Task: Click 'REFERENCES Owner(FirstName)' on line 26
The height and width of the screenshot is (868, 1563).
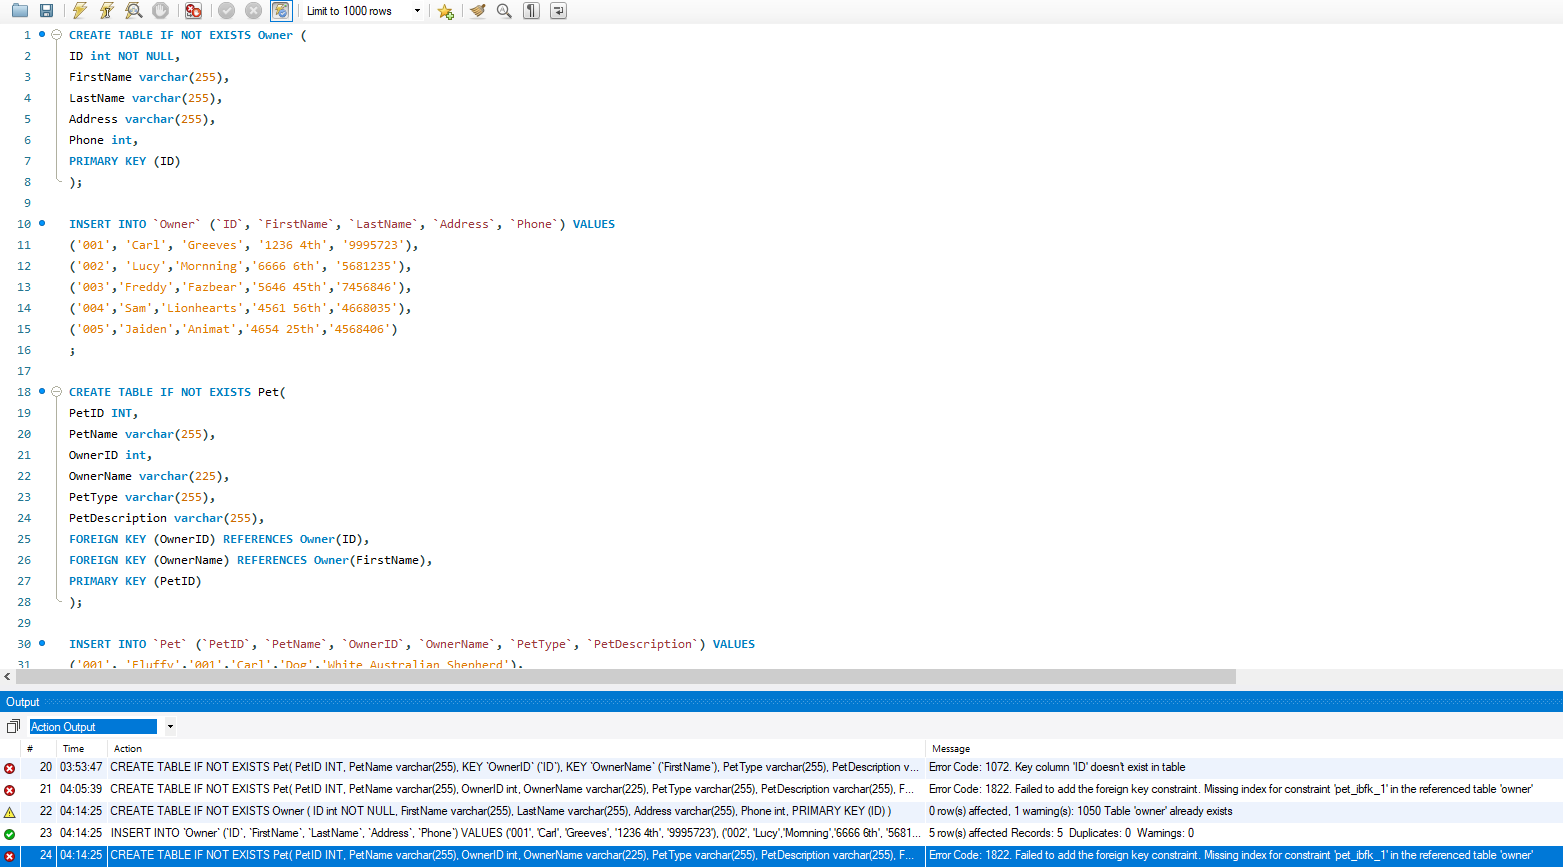Action: 332,560
